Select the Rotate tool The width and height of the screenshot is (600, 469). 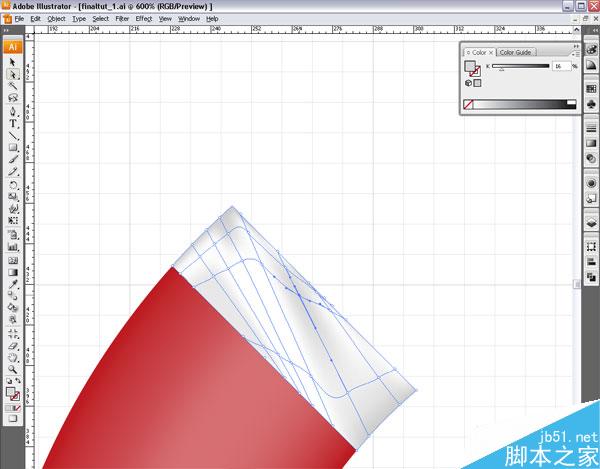[13, 185]
